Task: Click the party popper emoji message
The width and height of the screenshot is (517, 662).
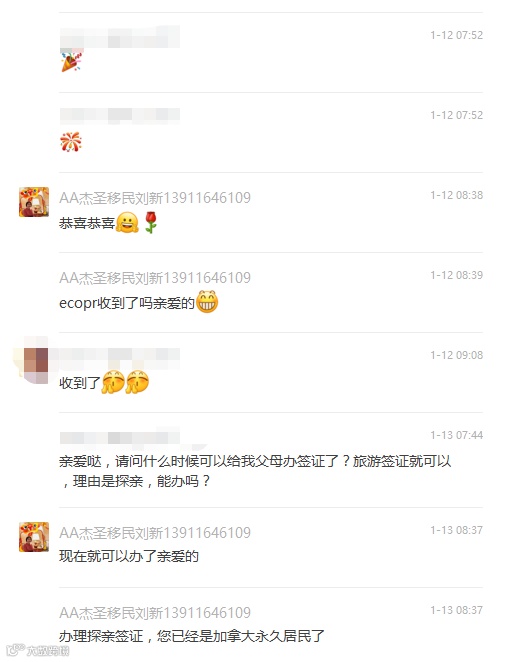Action: click(71, 62)
